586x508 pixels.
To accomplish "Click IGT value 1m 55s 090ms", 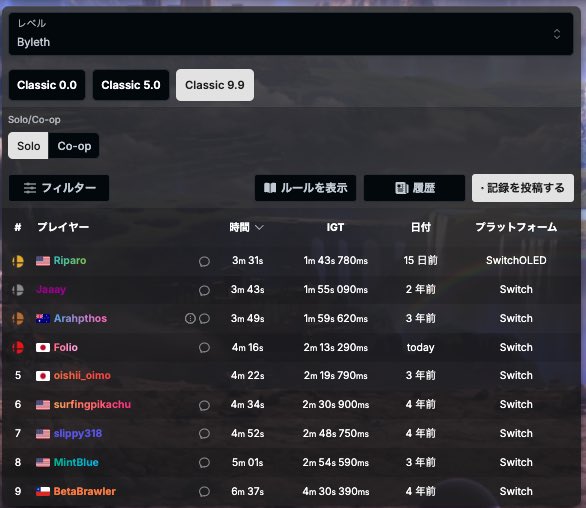I will [336, 290].
